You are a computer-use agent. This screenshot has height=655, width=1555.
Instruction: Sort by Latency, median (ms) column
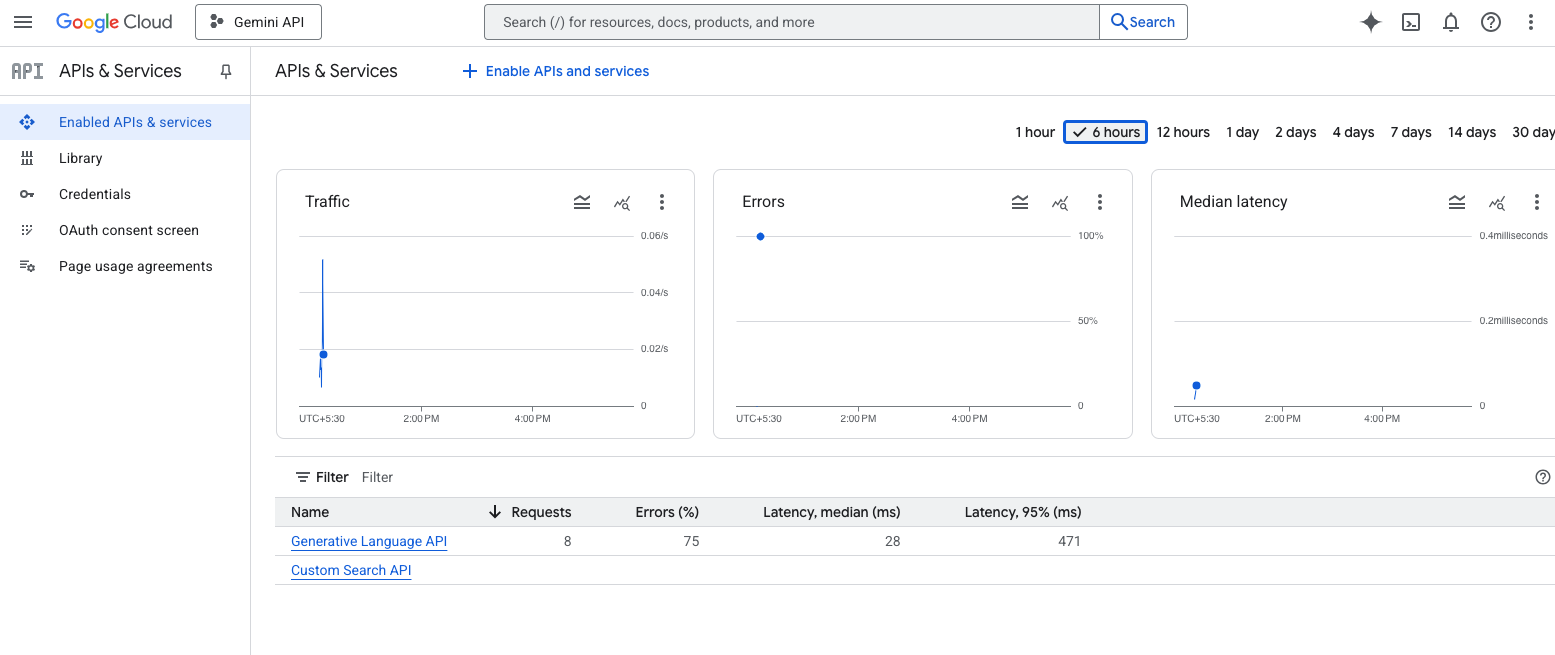coord(832,512)
